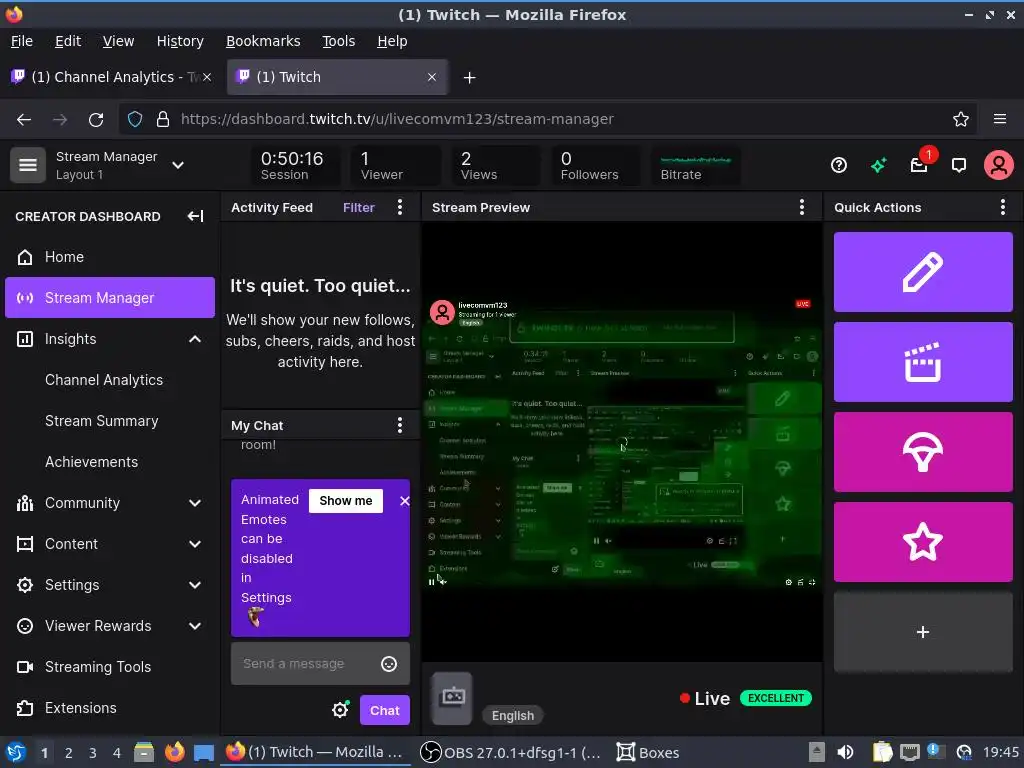Open chat settings gear icon
This screenshot has width=1024, height=768.
click(340, 710)
